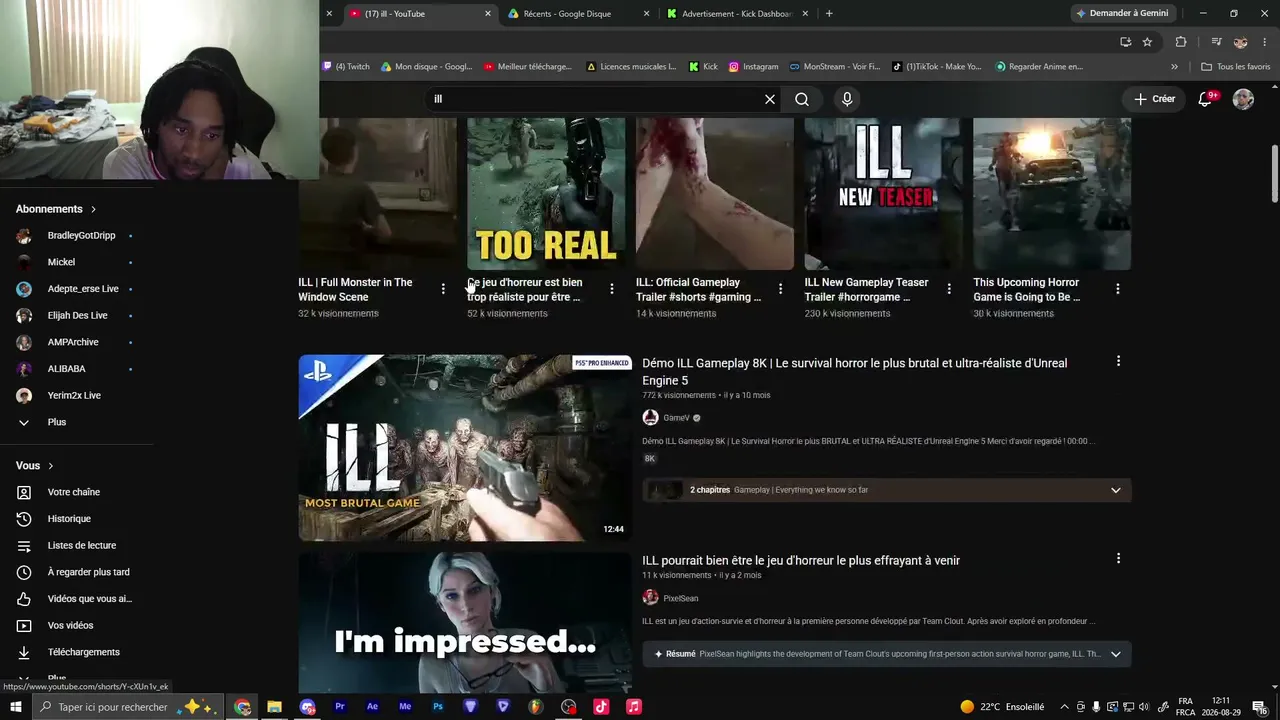Open the Twitch bookmark
Viewport: 1280px width, 720px height.
point(346,67)
